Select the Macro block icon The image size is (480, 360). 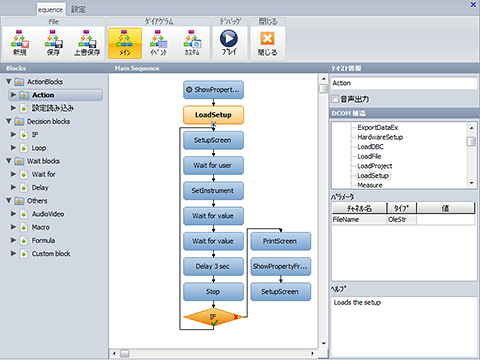(24, 227)
